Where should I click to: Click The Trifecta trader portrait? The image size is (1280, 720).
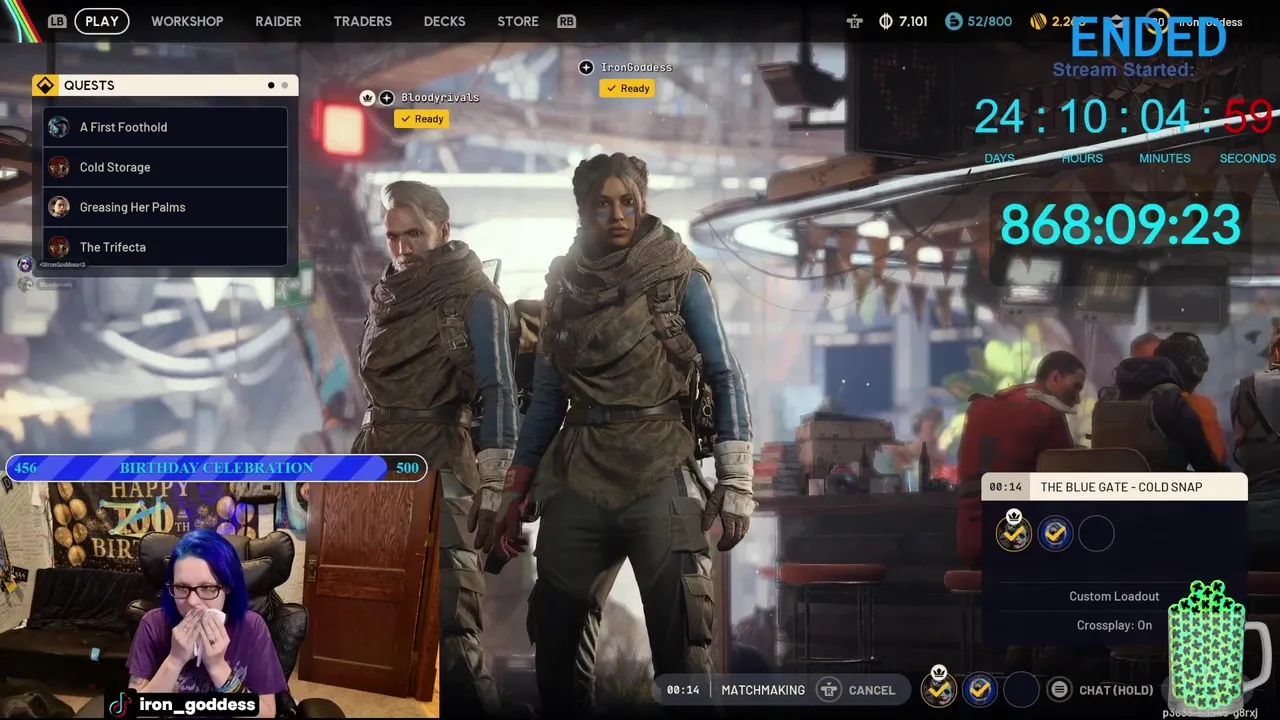[x=59, y=247]
